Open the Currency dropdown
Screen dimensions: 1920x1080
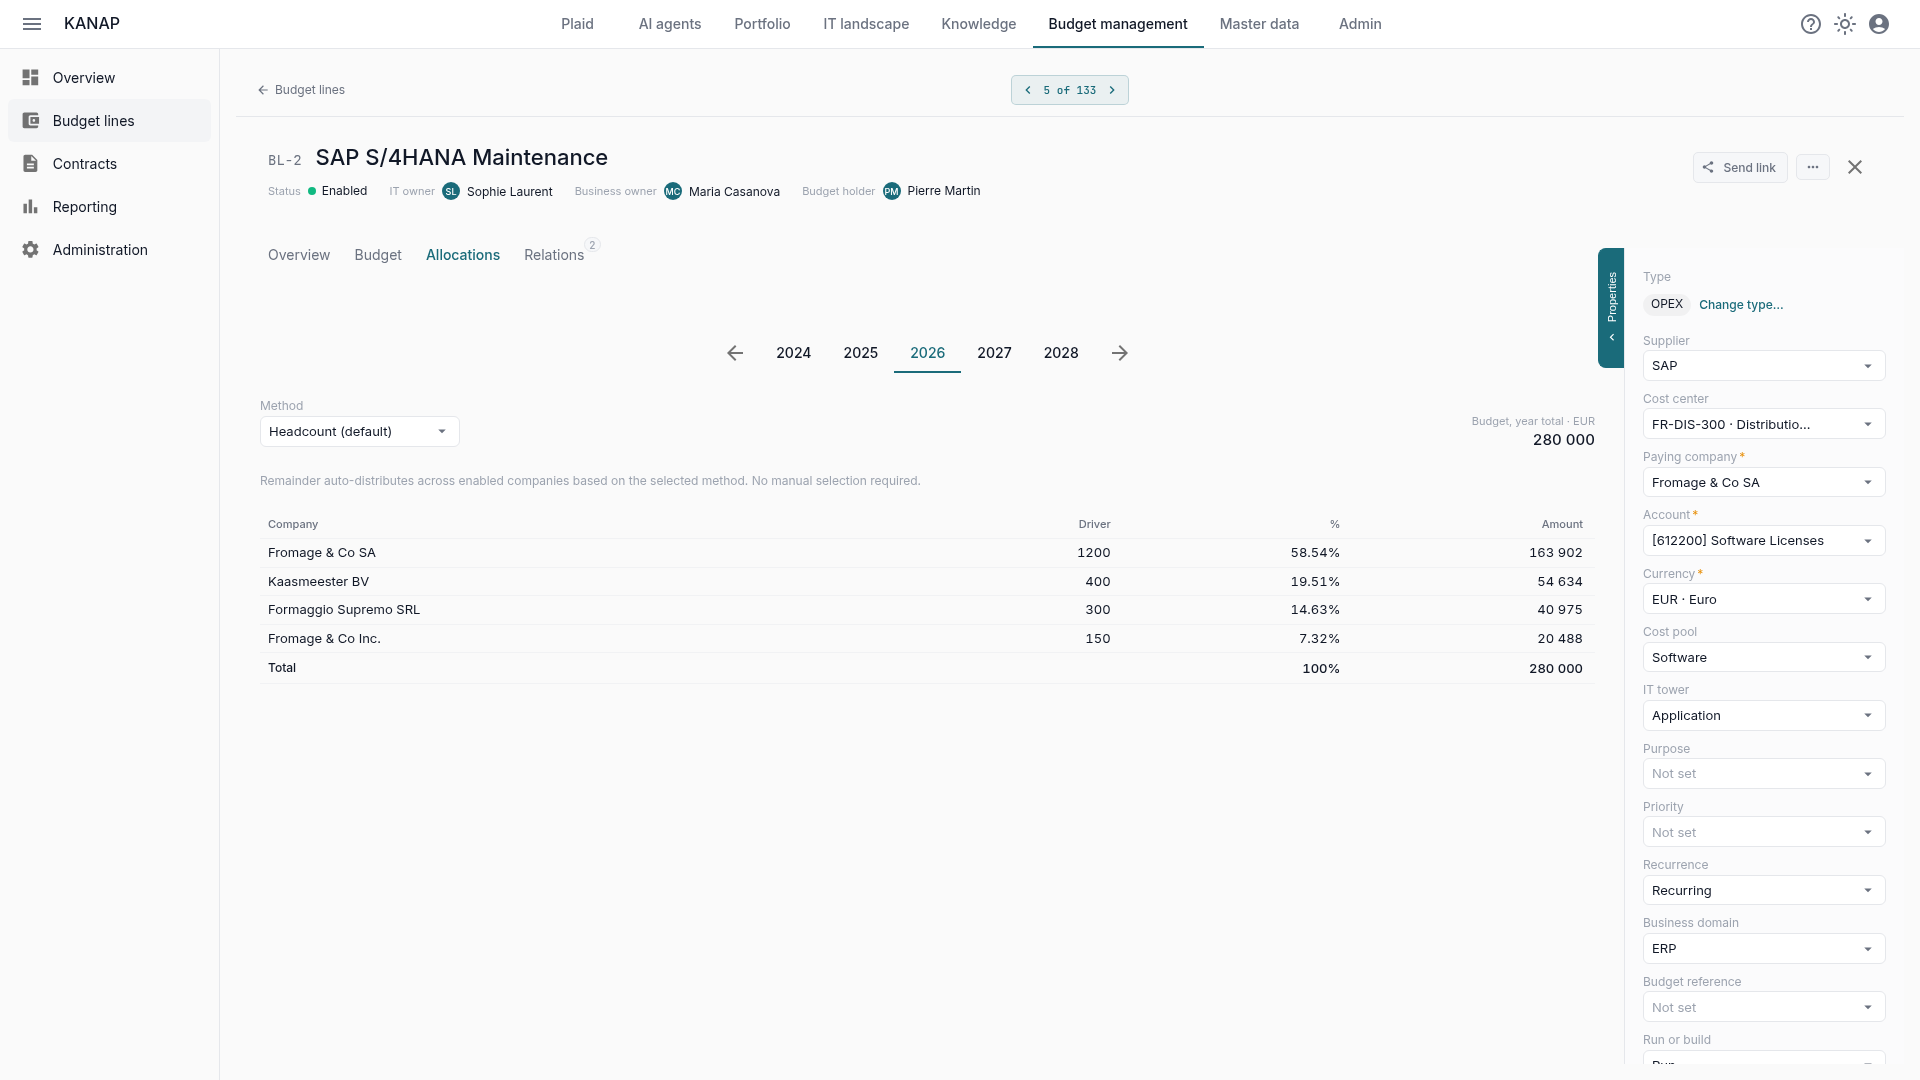pos(1764,599)
